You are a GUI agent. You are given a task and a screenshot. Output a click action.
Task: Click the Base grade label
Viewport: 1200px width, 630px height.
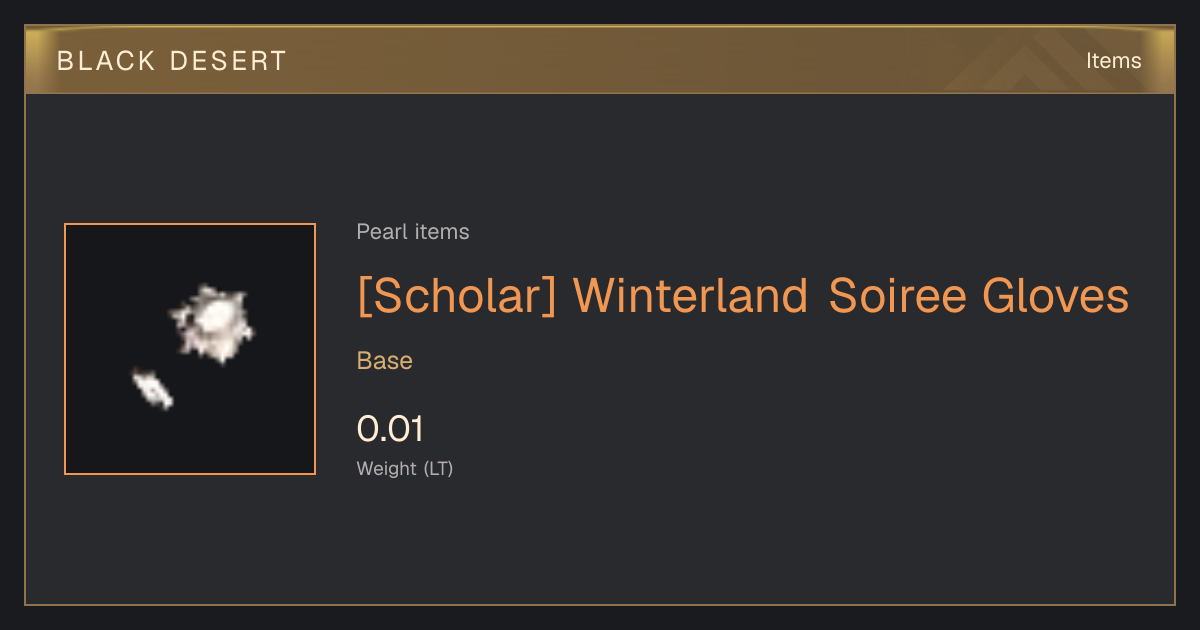coord(385,361)
